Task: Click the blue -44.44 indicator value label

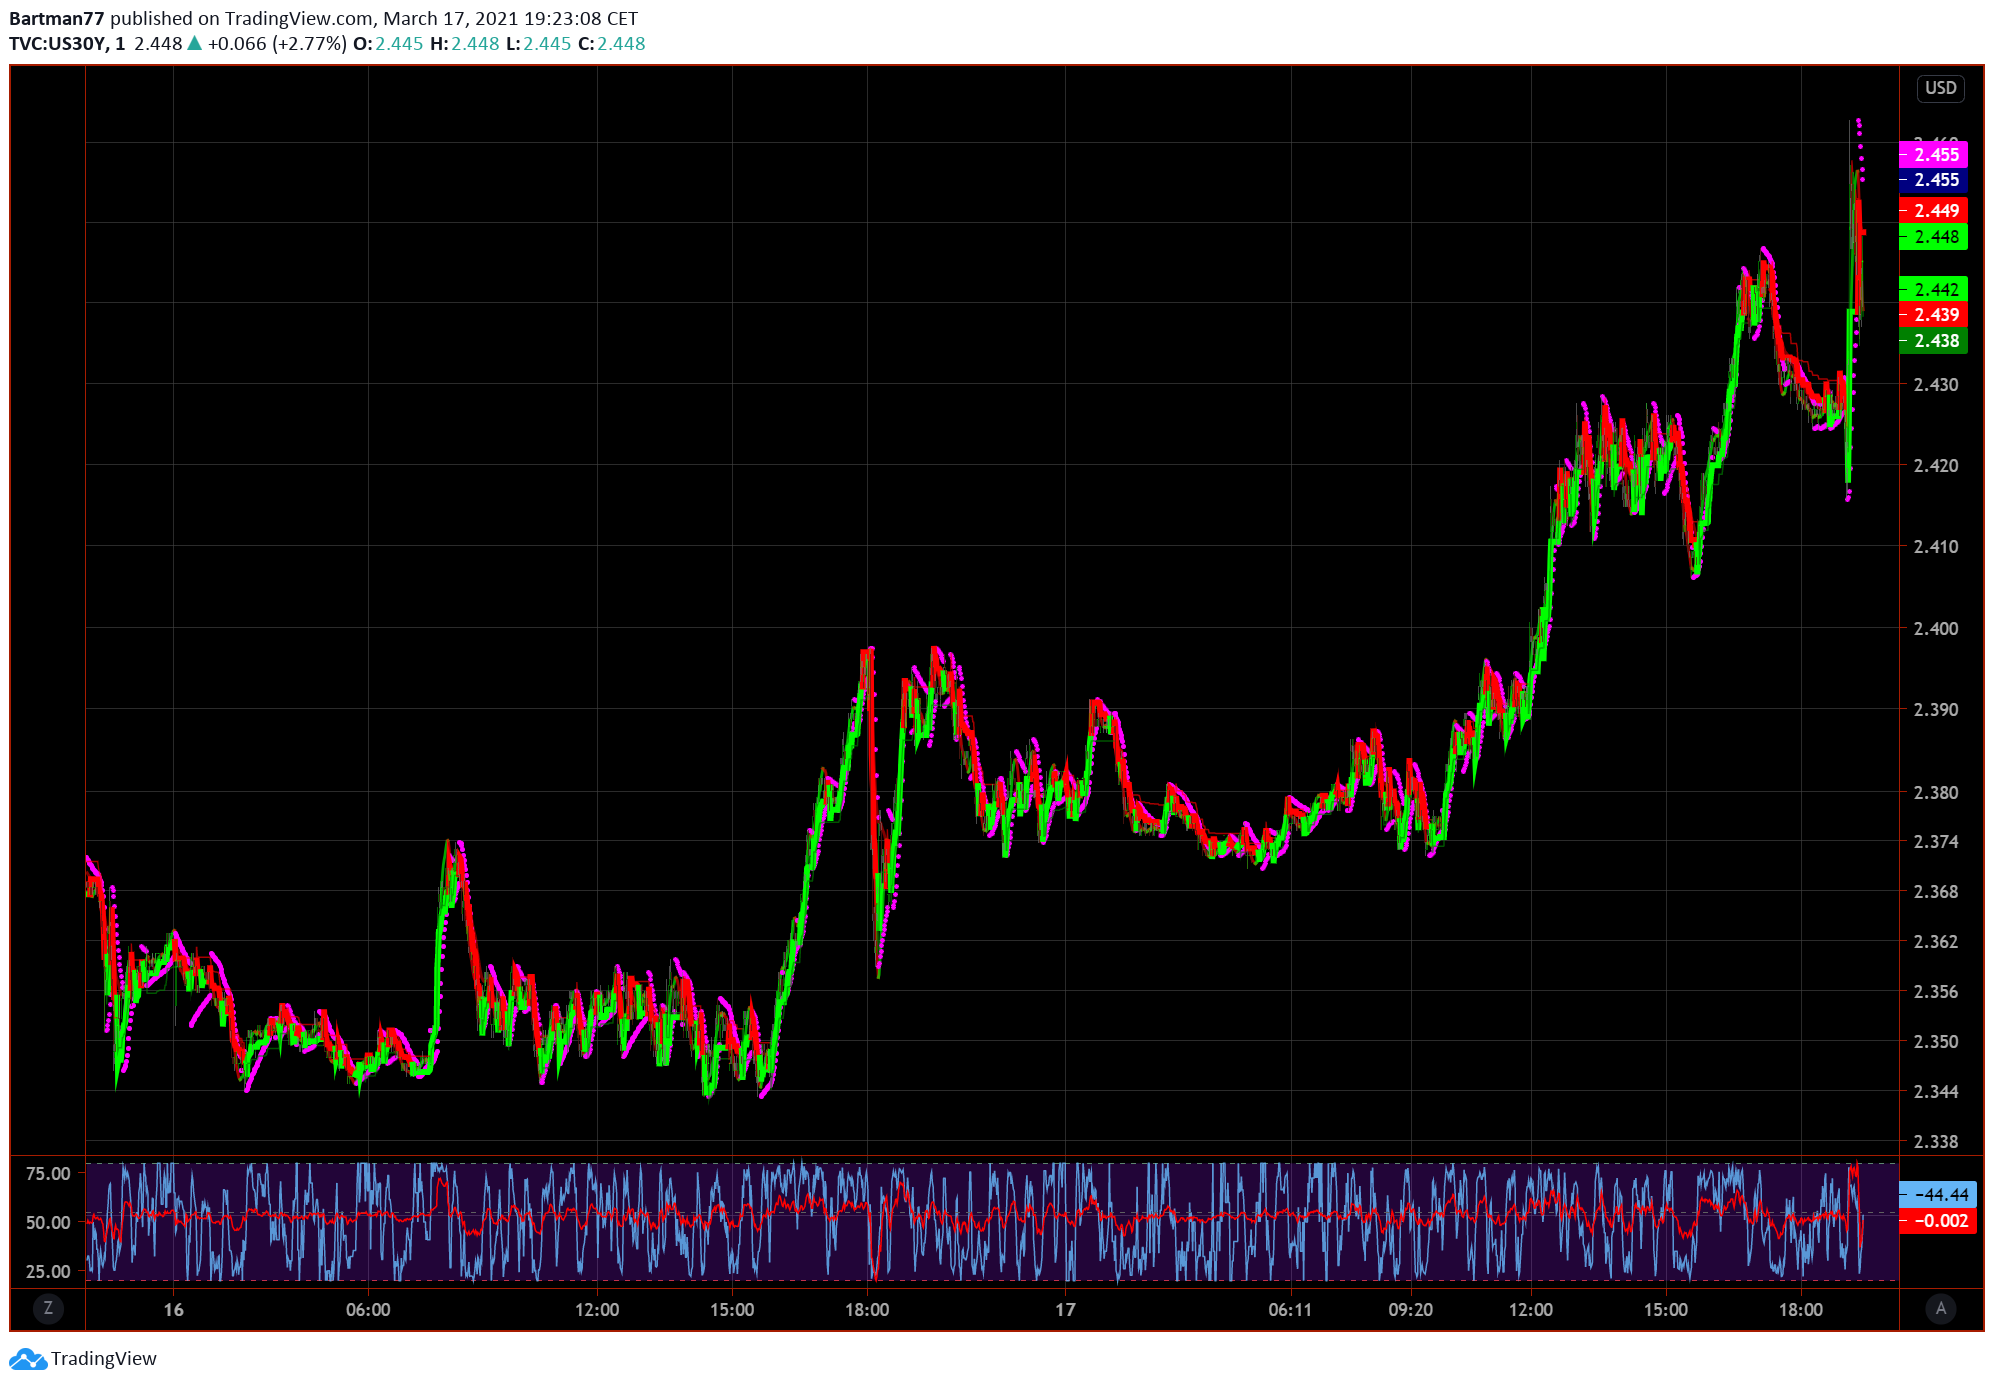Action: (1937, 1195)
